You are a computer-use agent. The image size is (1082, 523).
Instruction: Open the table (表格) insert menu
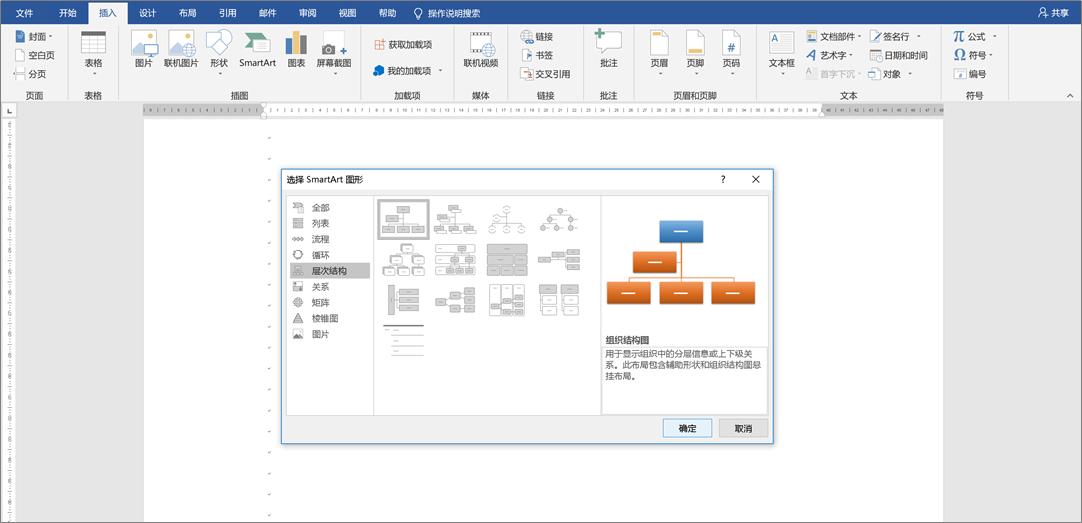(x=93, y=54)
